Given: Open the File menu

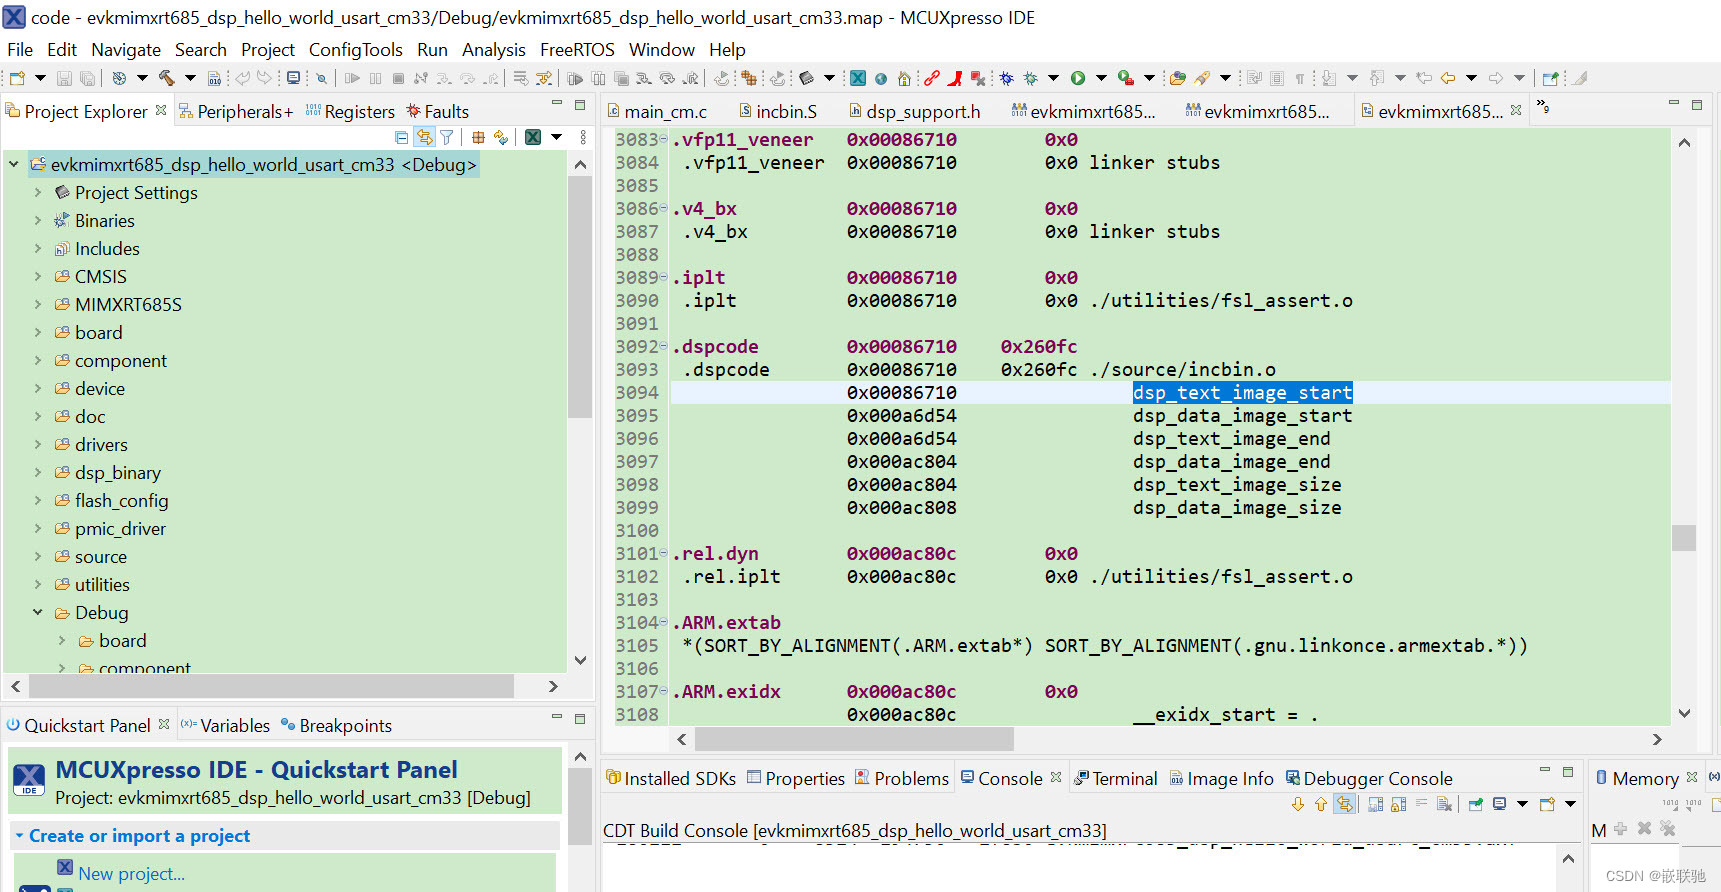Looking at the screenshot, I should [x=20, y=50].
